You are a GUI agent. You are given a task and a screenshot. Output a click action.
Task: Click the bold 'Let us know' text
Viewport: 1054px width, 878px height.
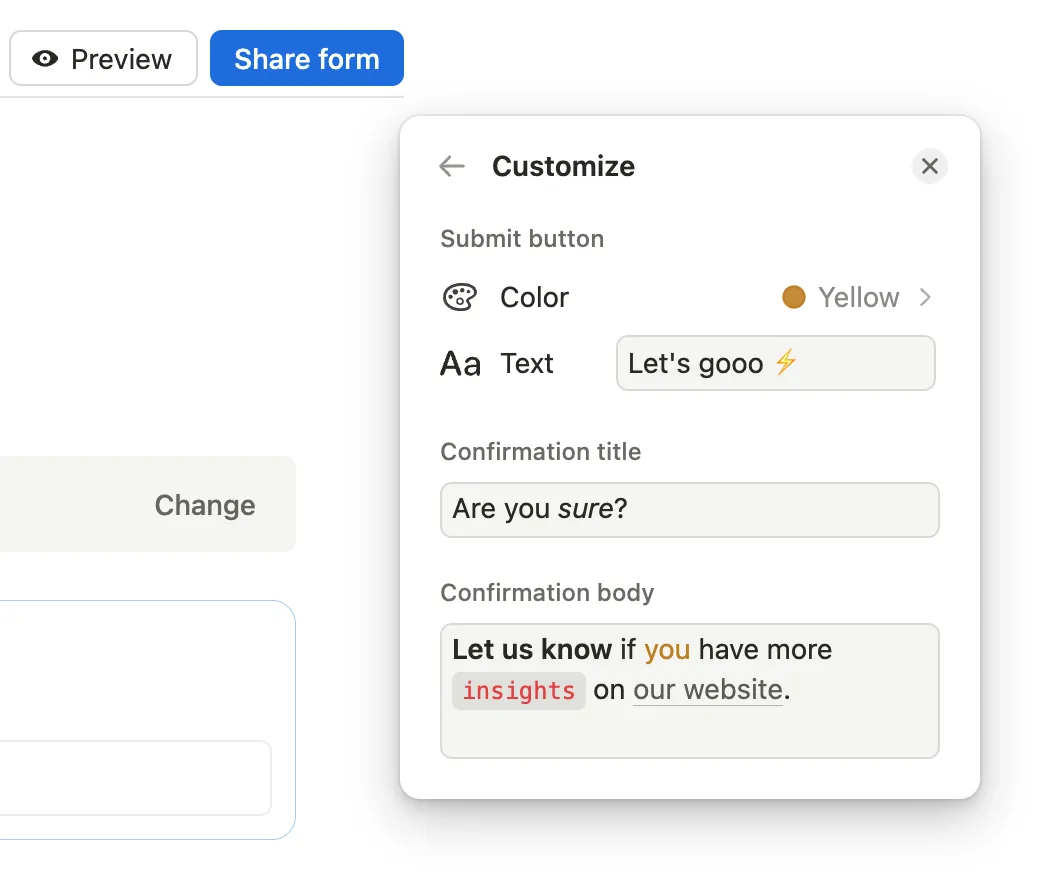(x=531, y=650)
